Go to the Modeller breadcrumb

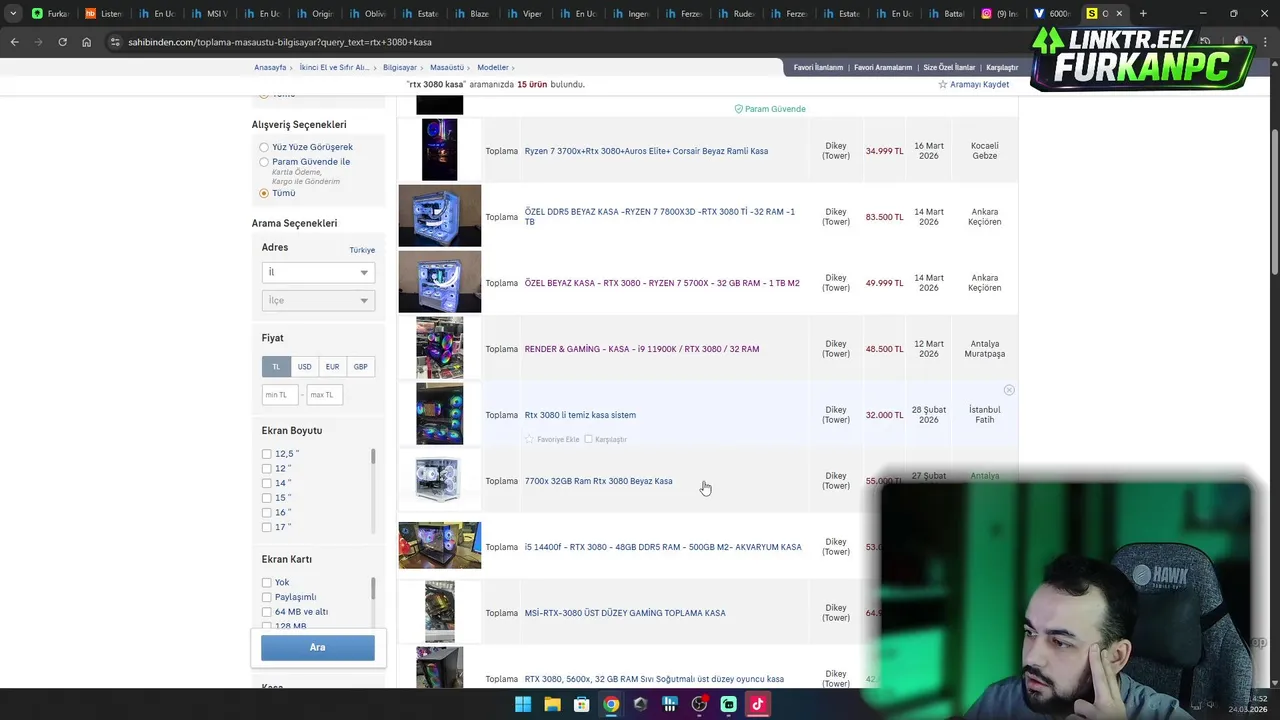(493, 68)
